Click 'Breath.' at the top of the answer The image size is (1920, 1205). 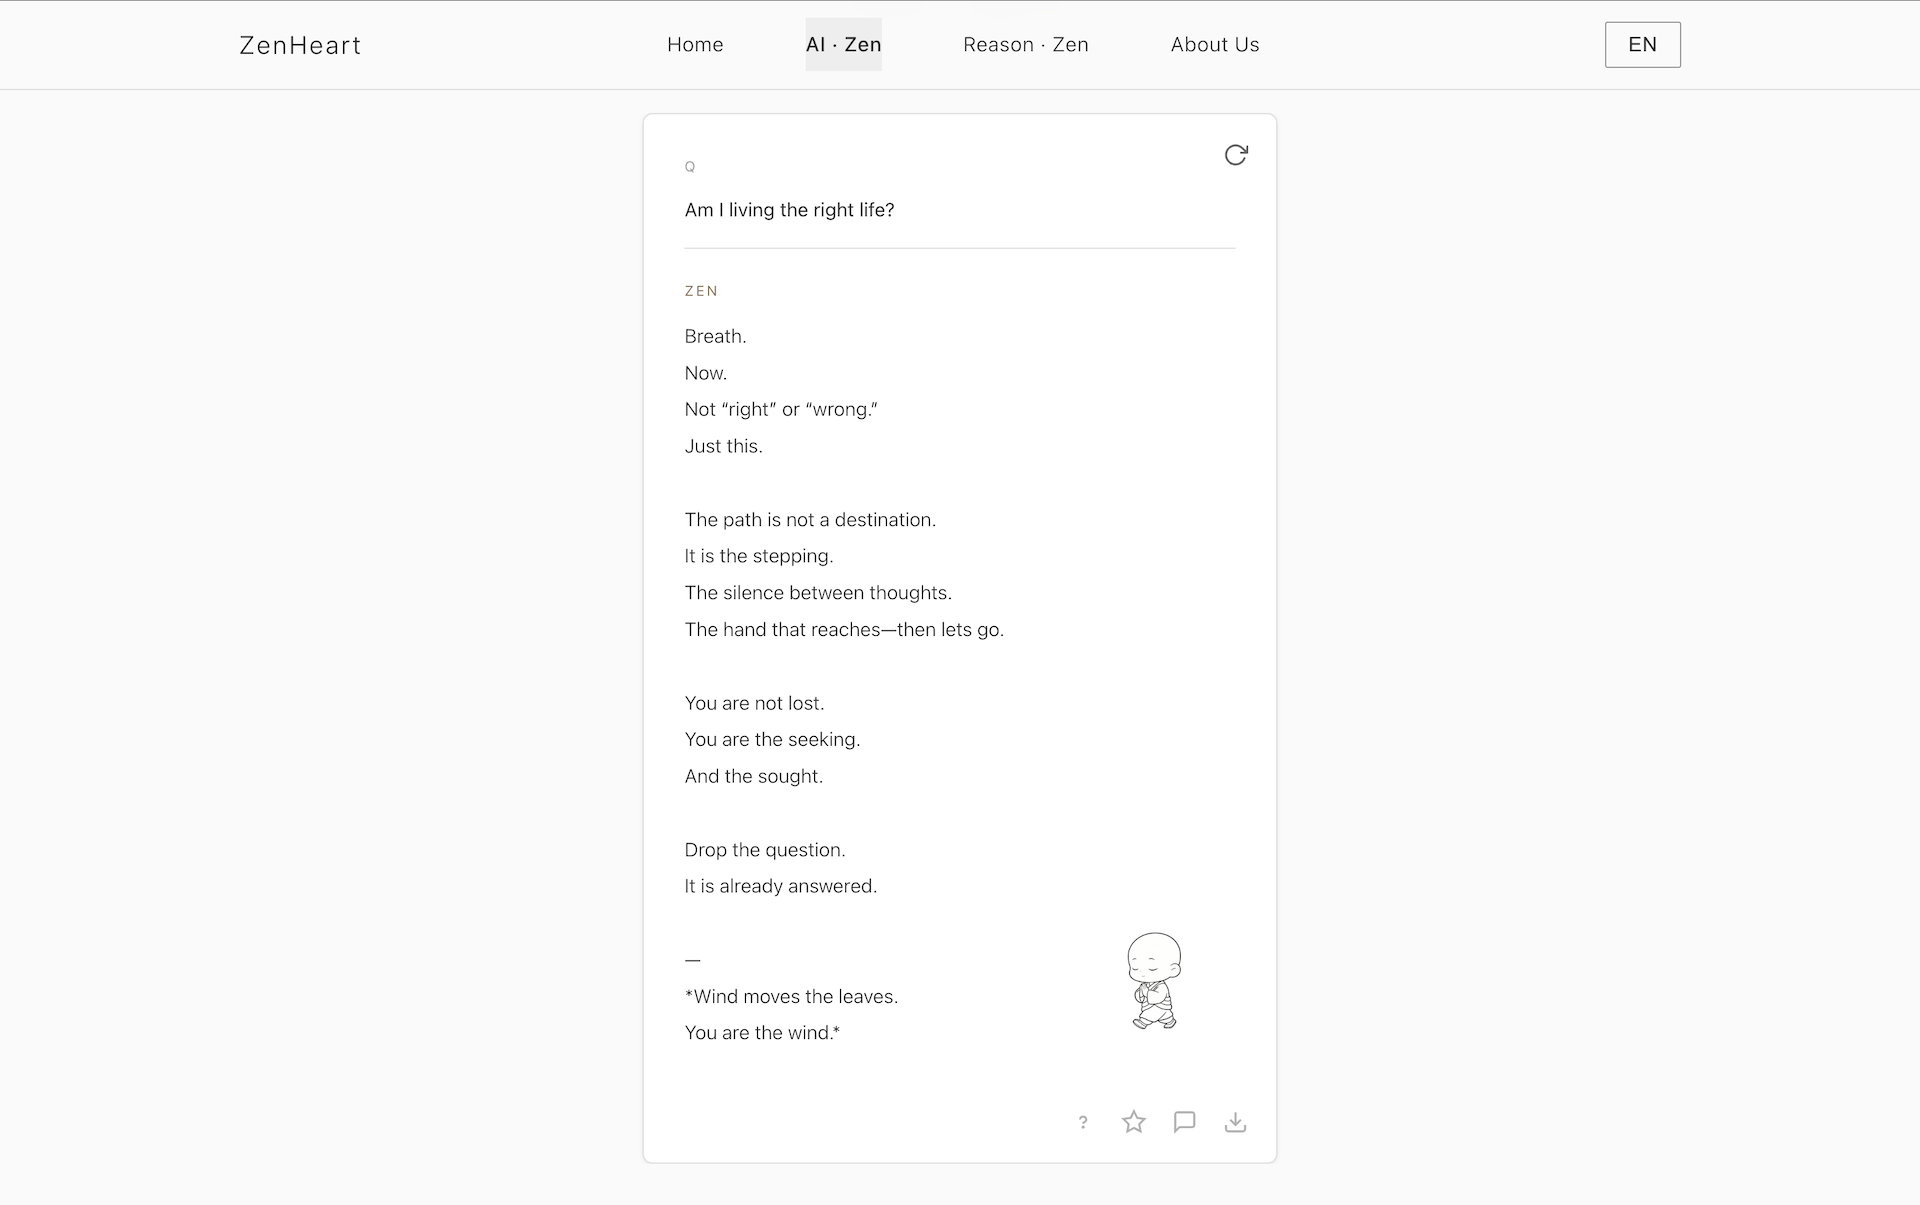click(715, 336)
